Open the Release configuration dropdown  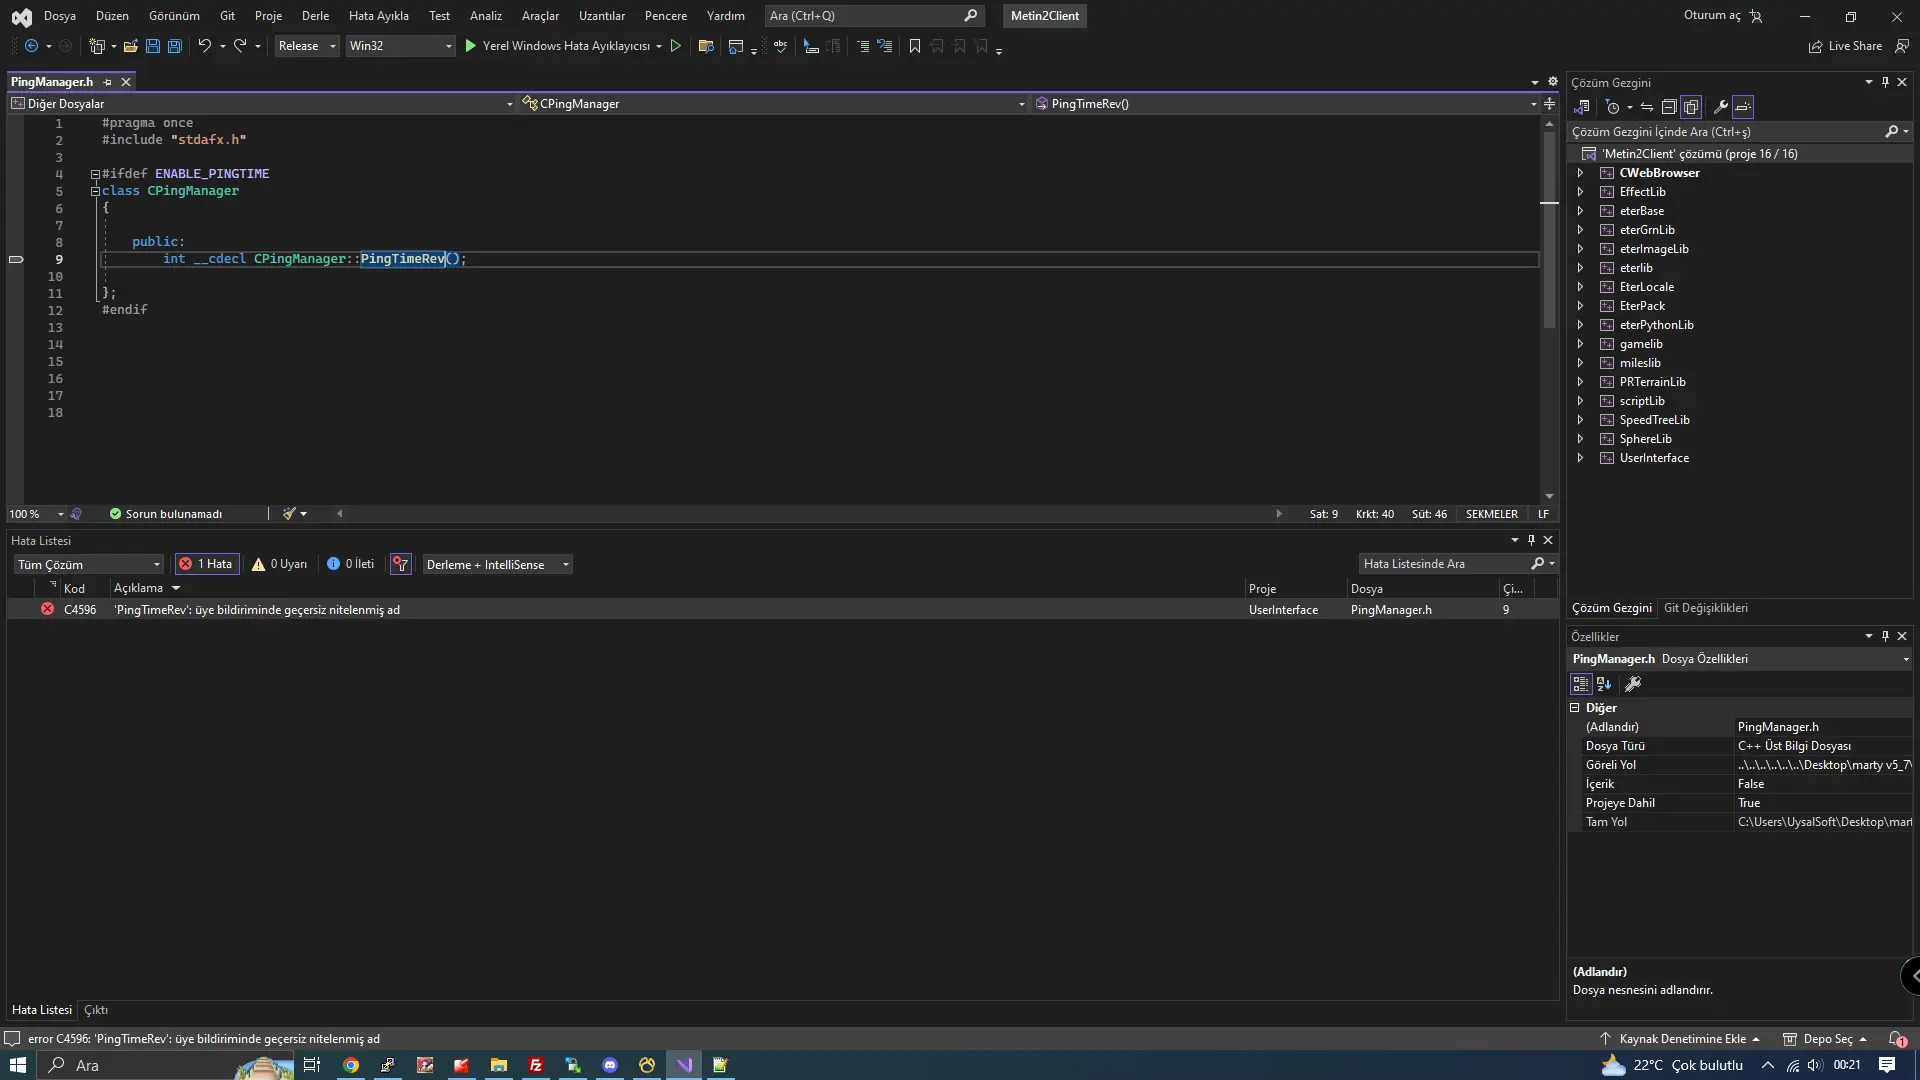[x=307, y=46]
